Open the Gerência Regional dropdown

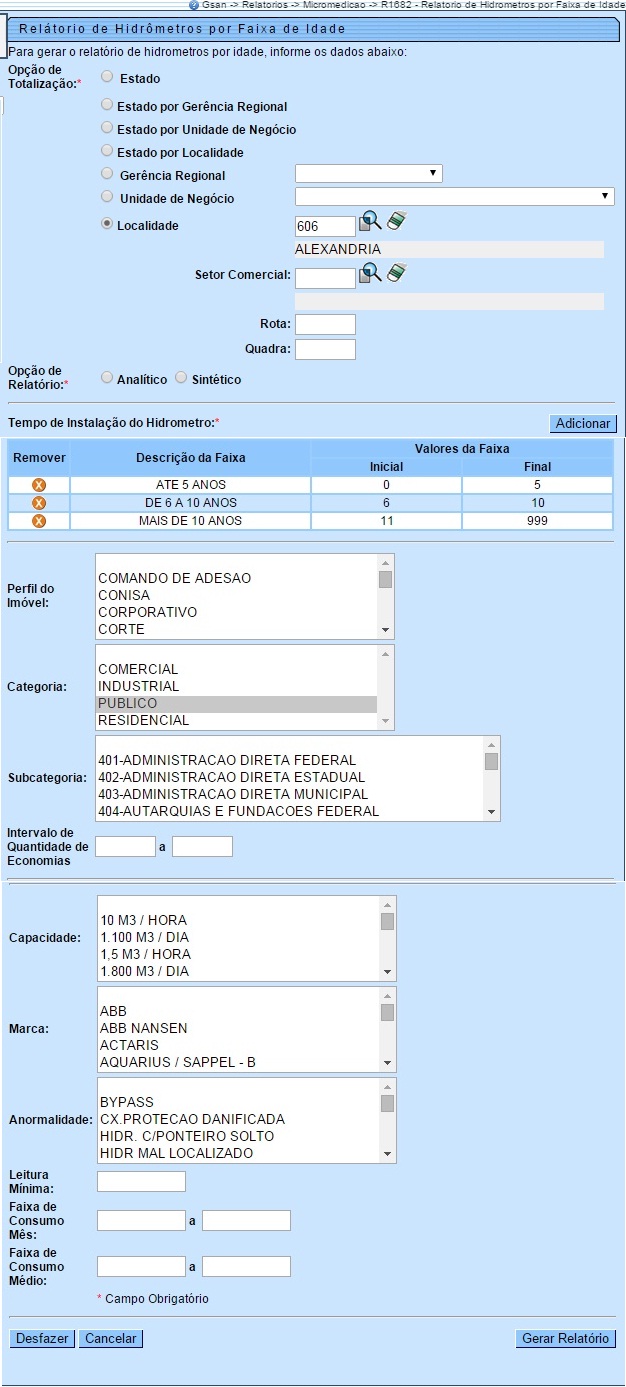tap(368, 174)
